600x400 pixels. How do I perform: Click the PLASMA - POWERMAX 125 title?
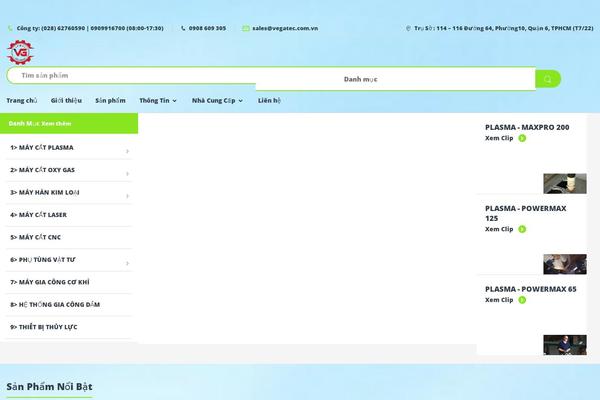[x=526, y=213]
